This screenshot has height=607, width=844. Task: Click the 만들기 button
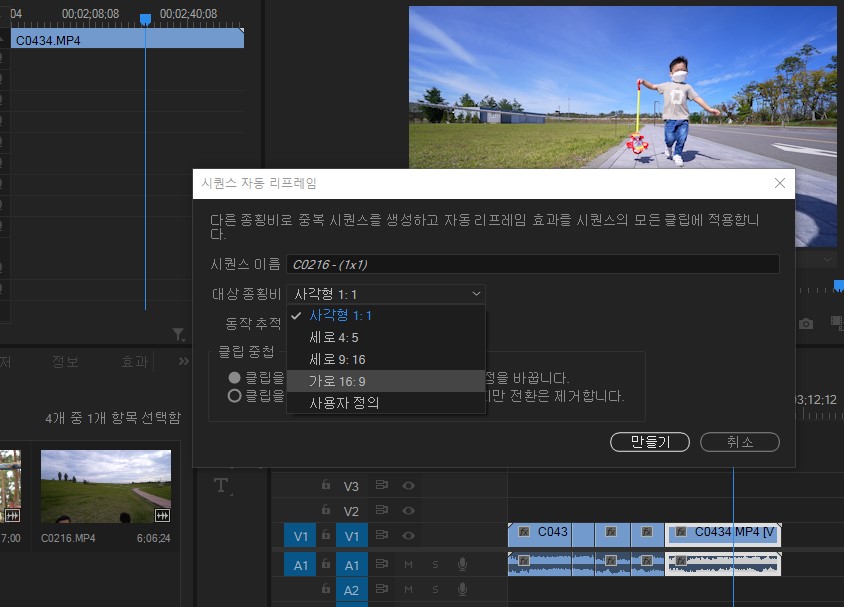click(x=650, y=442)
